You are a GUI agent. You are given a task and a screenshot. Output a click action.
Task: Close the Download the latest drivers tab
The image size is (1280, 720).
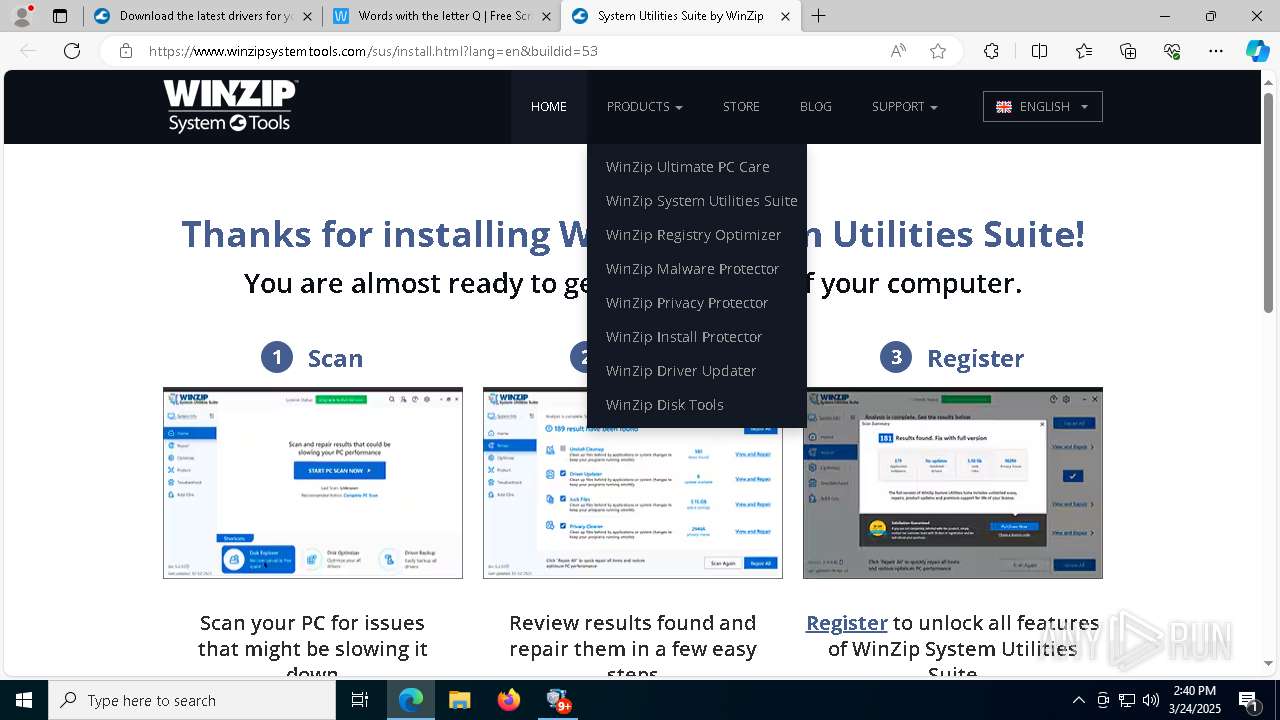[x=307, y=16]
